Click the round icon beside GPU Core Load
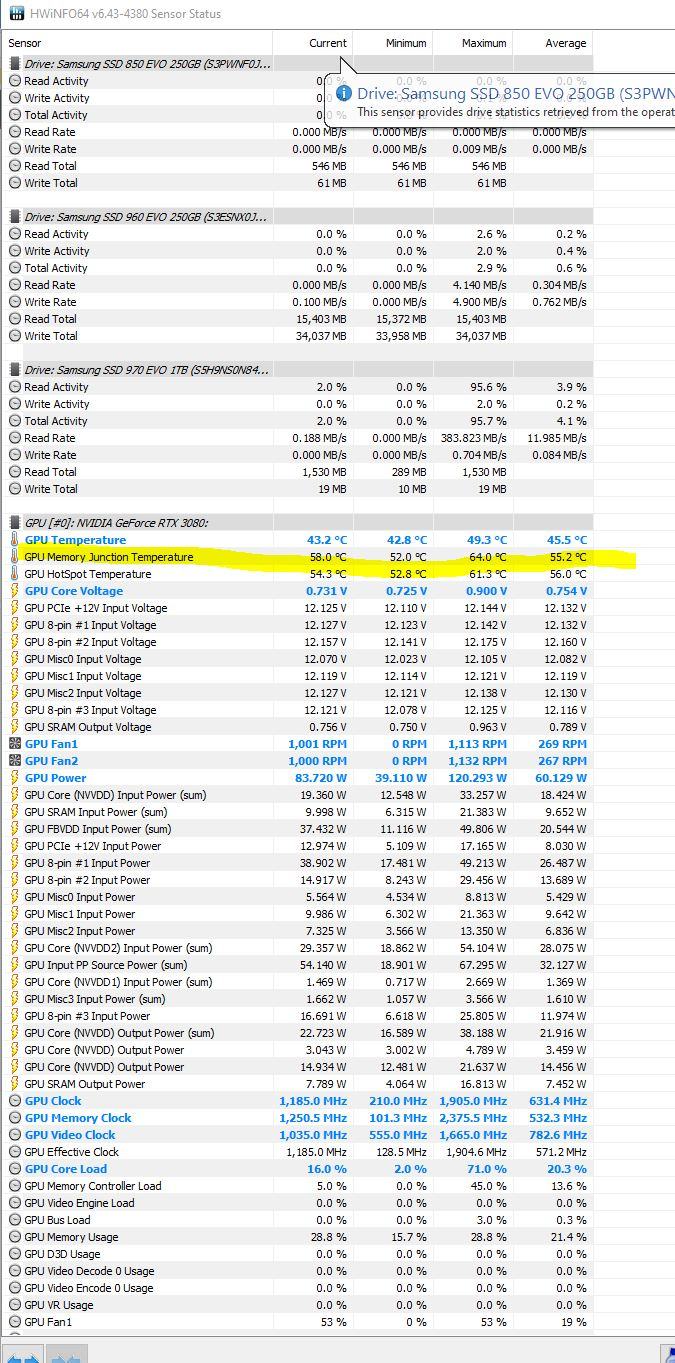Viewport: 675px width, 1363px height. [x=15, y=1169]
